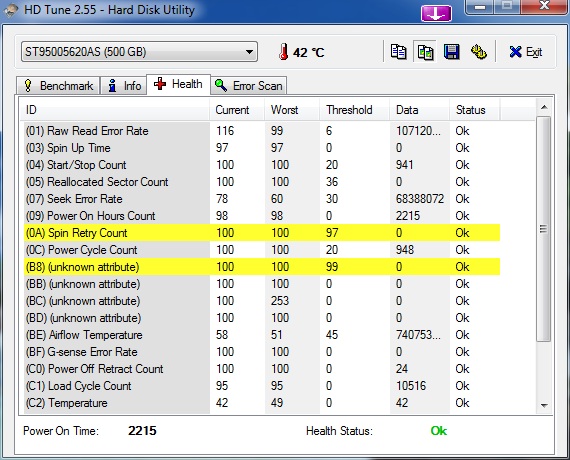Click the Exit button
The height and width of the screenshot is (460, 570).
click(x=526, y=52)
